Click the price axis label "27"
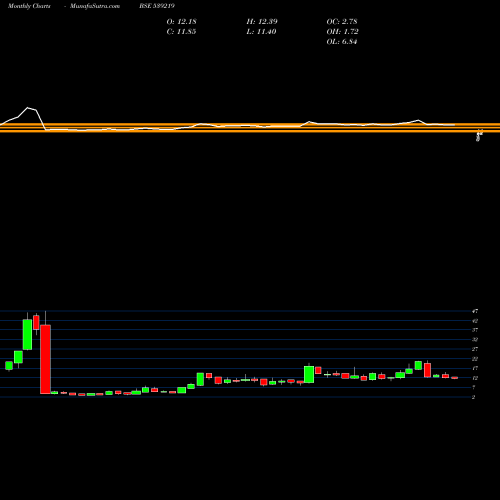The height and width of the screenshot is (500, 500). click(x=475, y=349)
